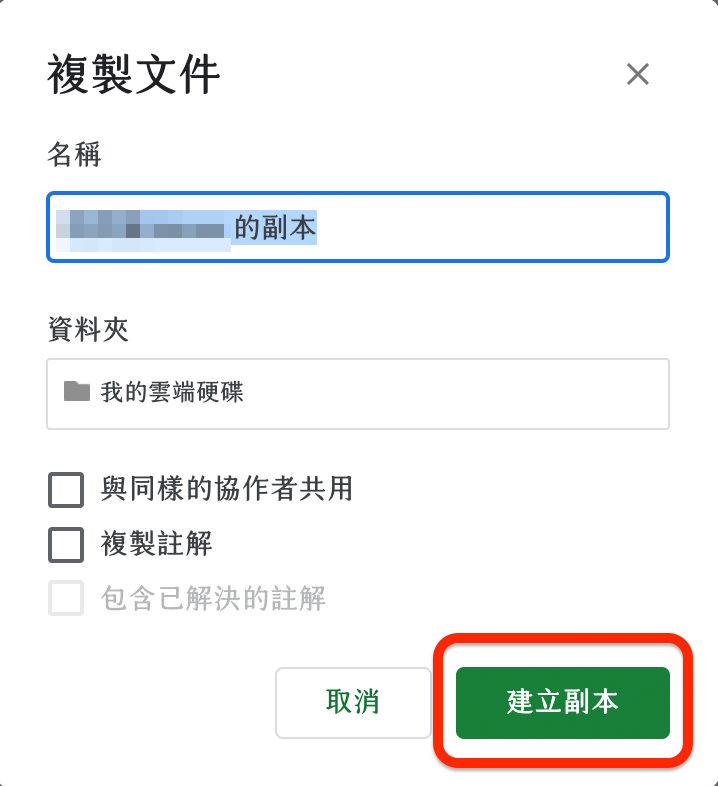Click empty space right of 的副本
Screen dimensions: 718x786
click(490, 228)
